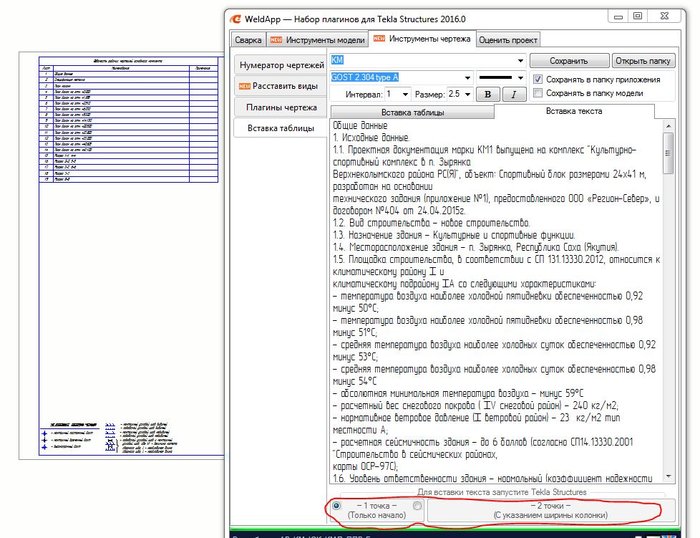Viewport: 700px width, 538px height.
Task: Click the scroll up arrow of text area
Action: [668, 126]
